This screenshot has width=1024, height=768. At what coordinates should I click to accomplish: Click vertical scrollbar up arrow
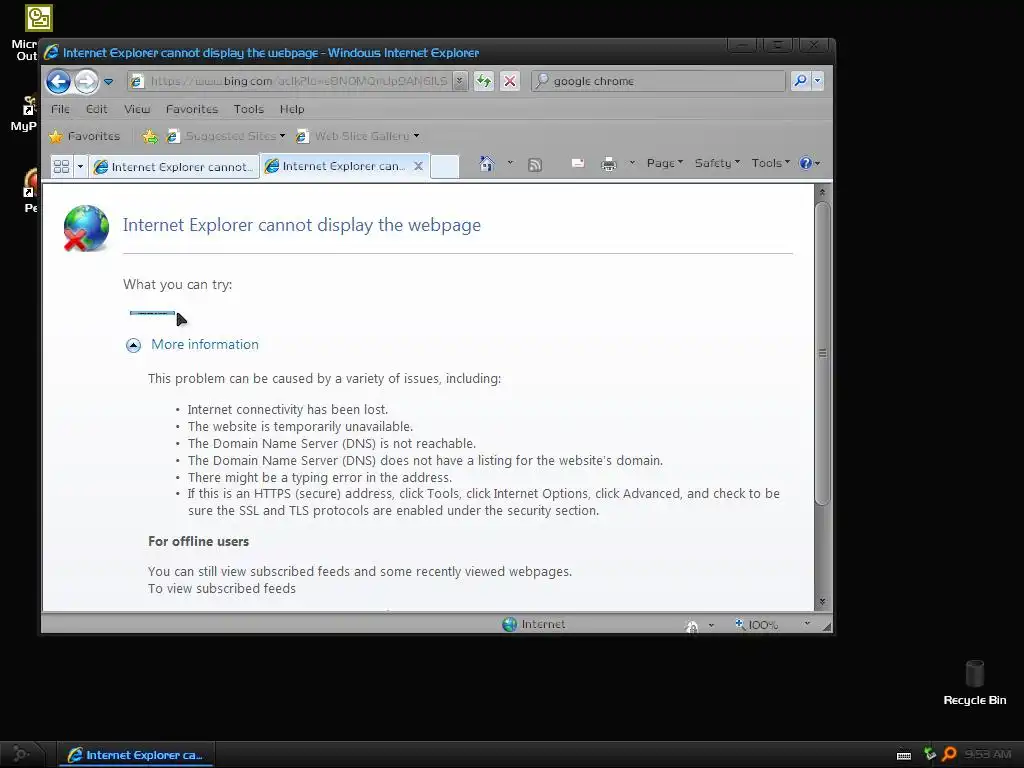tap(822, 192)
